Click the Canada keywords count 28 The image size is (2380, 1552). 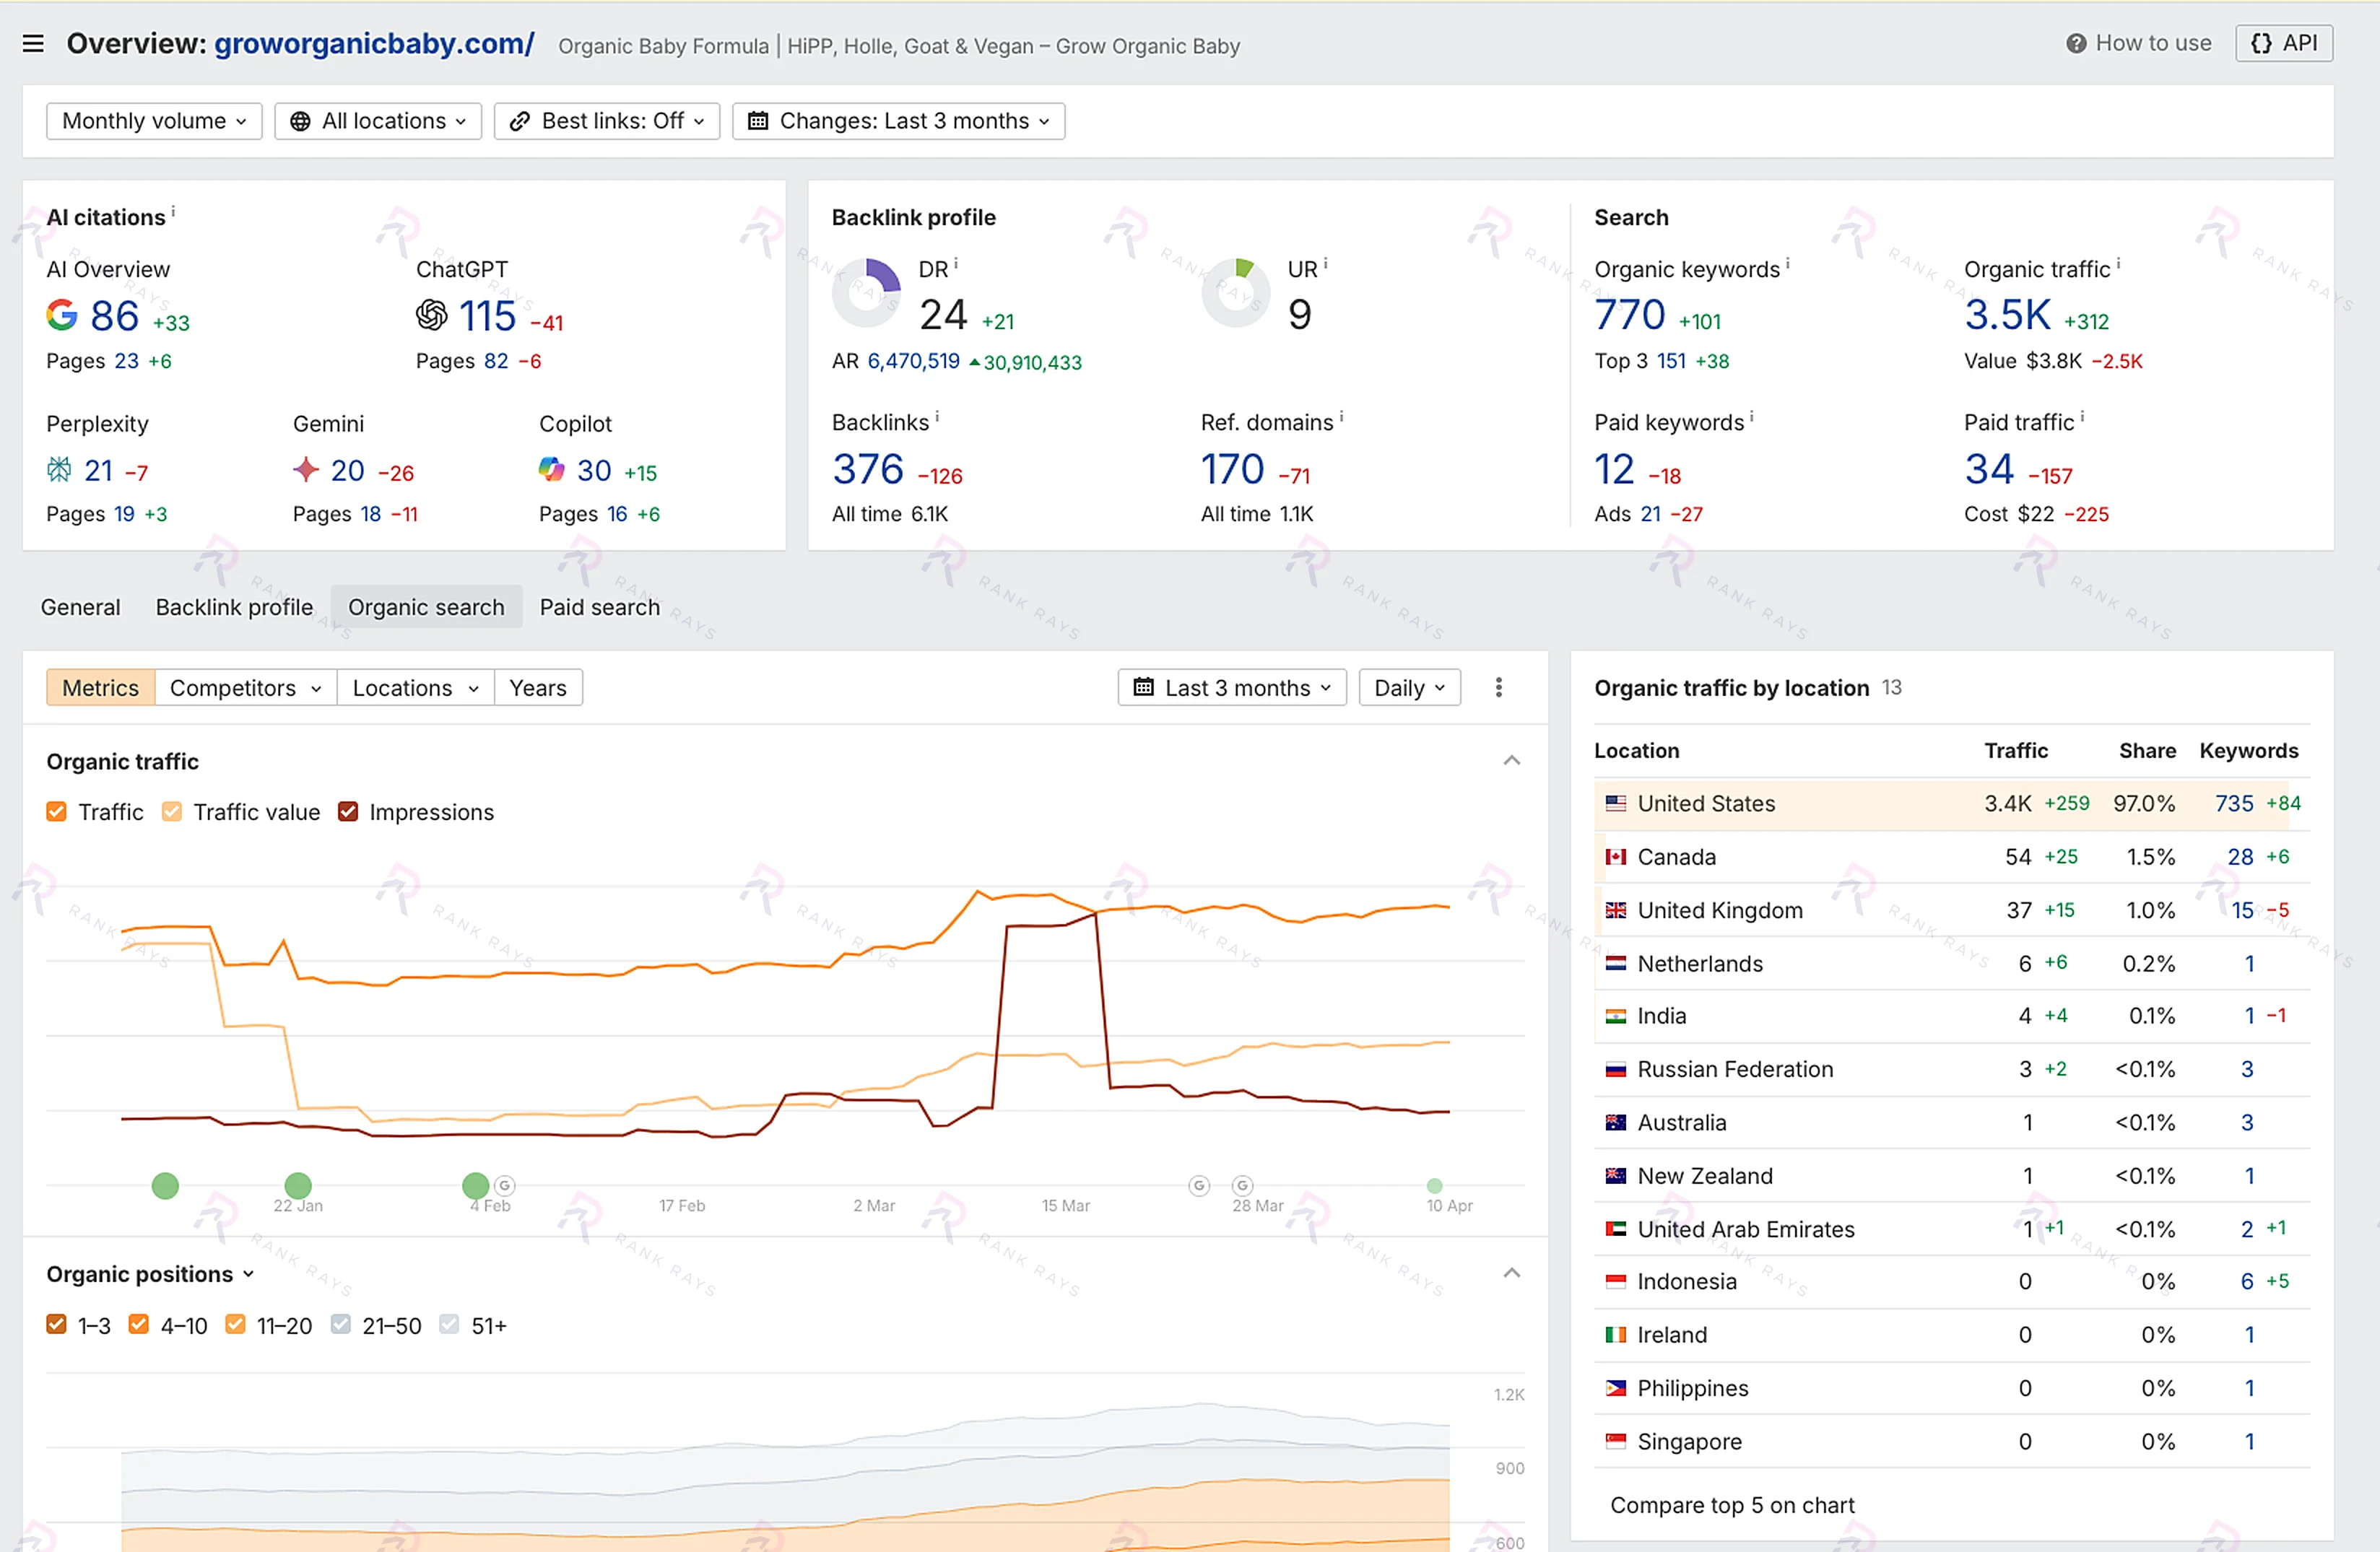(x=2240, y=857)
